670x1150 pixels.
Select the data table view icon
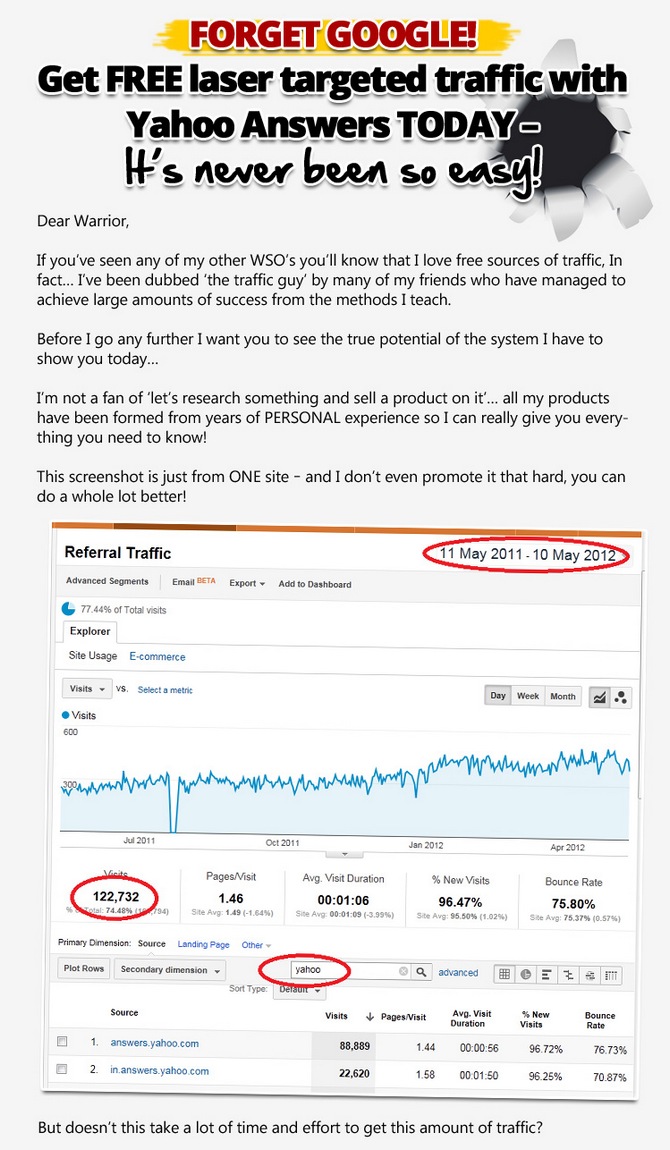505,973
